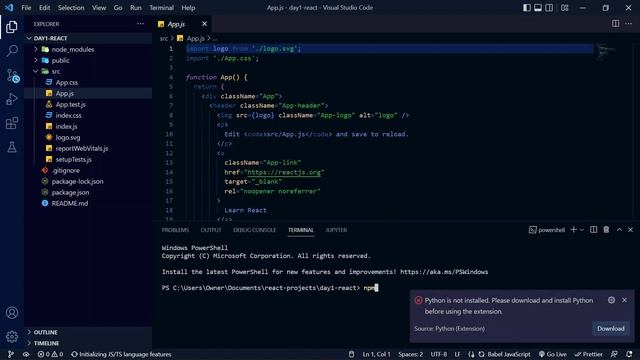
Task: Click the sync icon beside Babel JavaScript
Action: pos(482,354)
